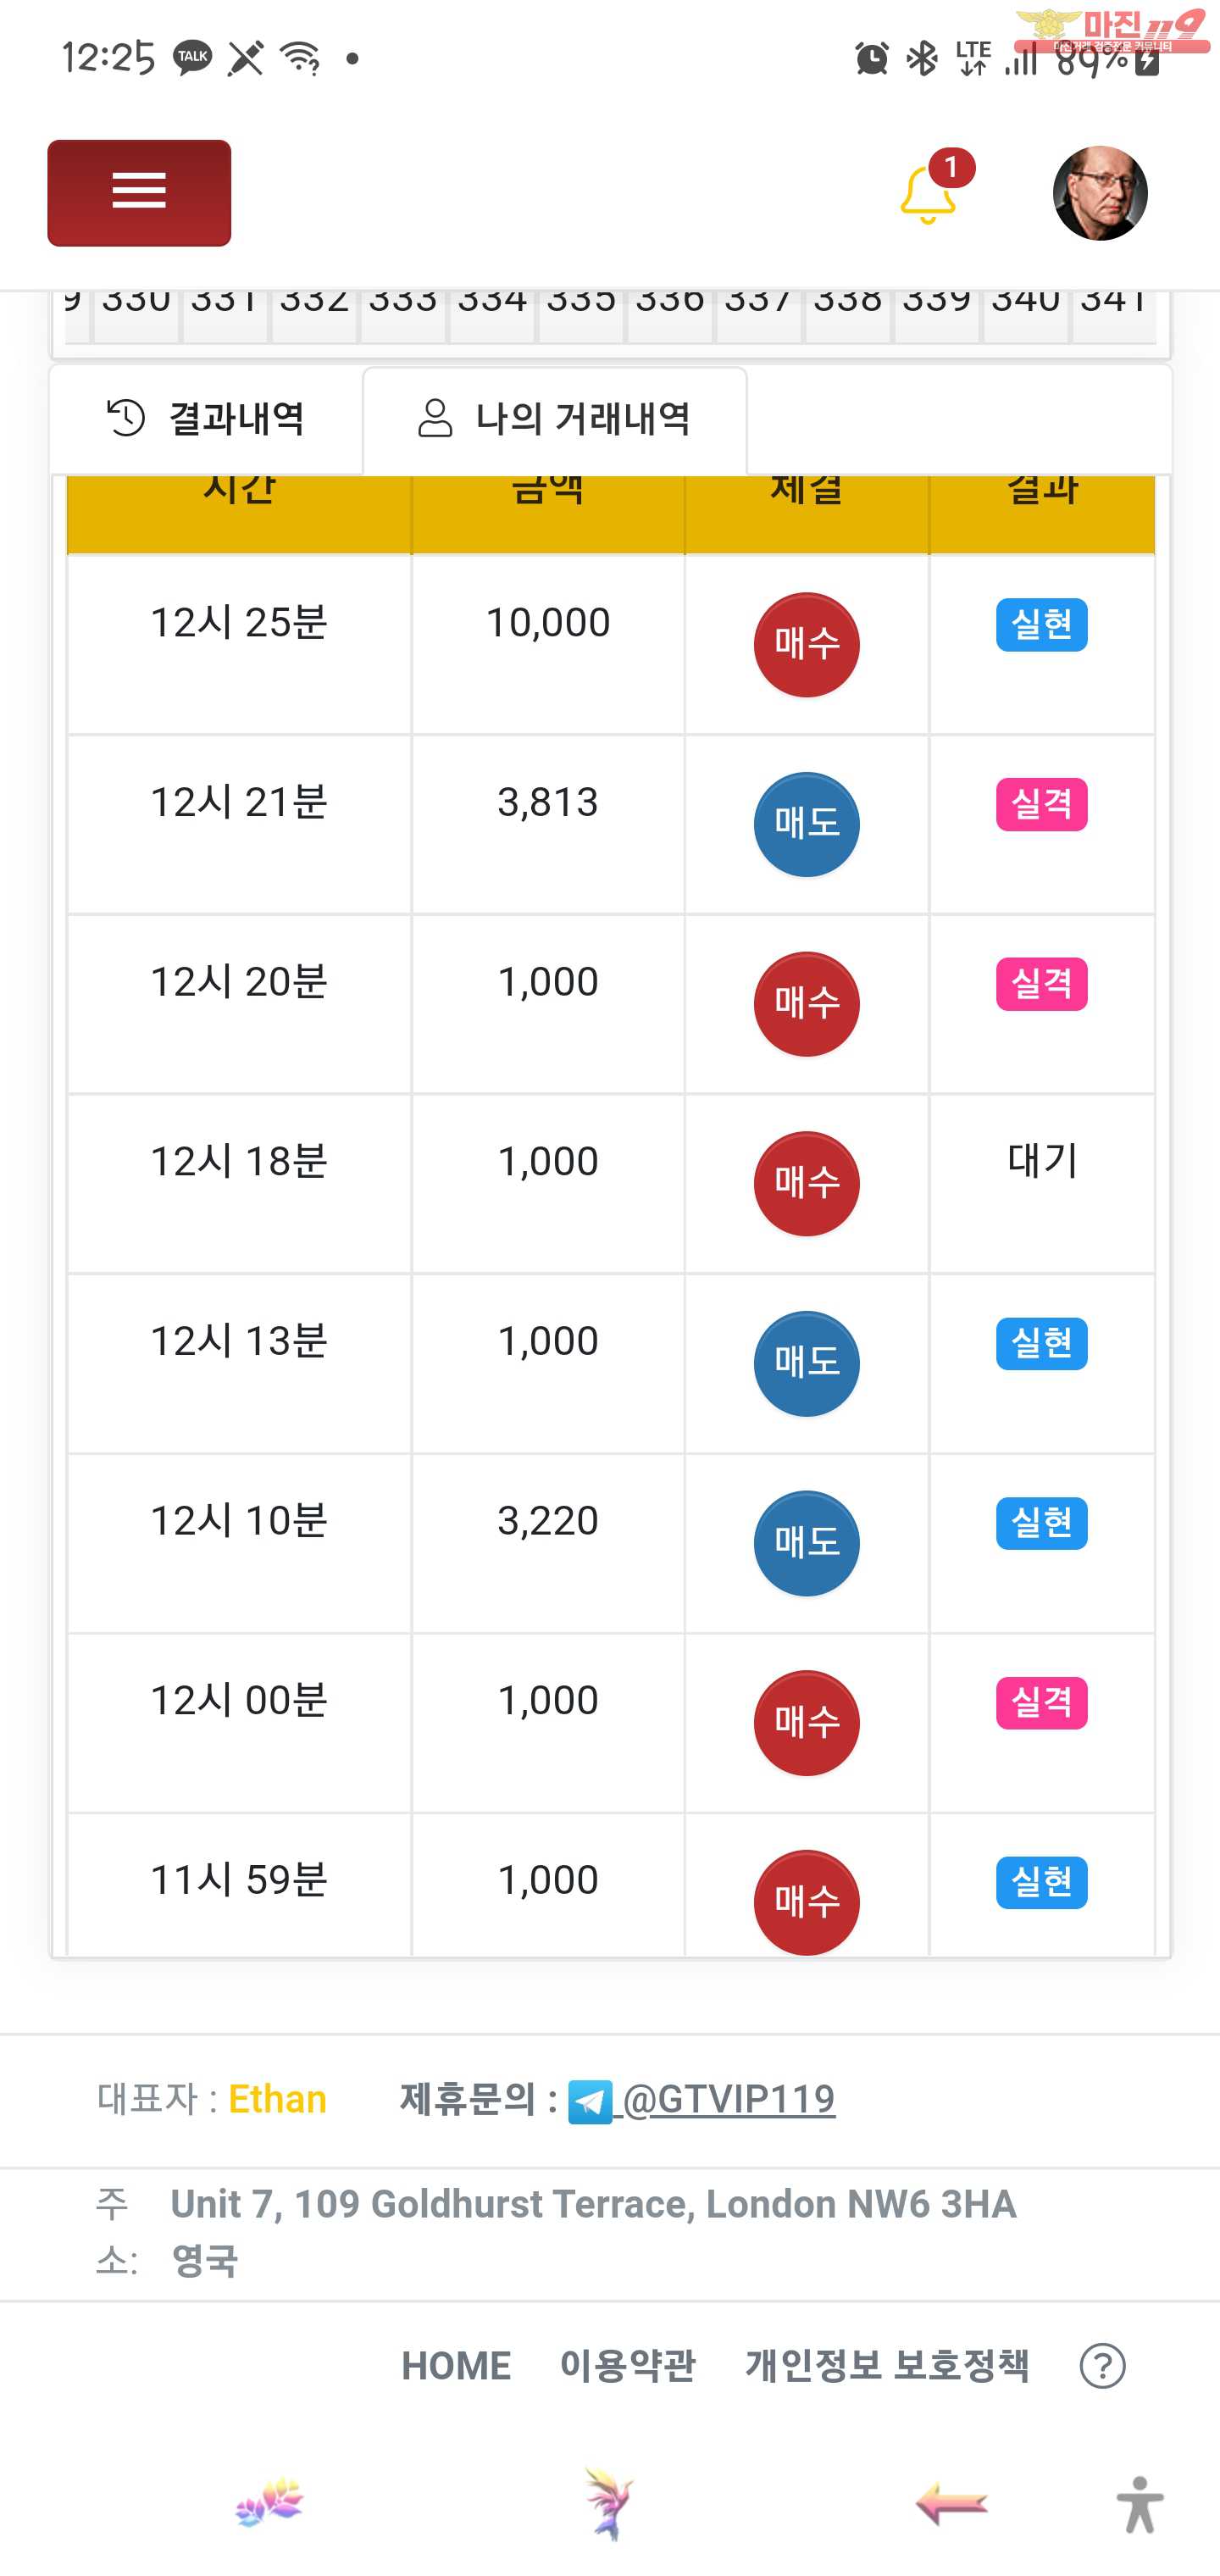Open the notification bell
The width and height of the screenshot is (1220, 2576).
[x=928, y=194]
